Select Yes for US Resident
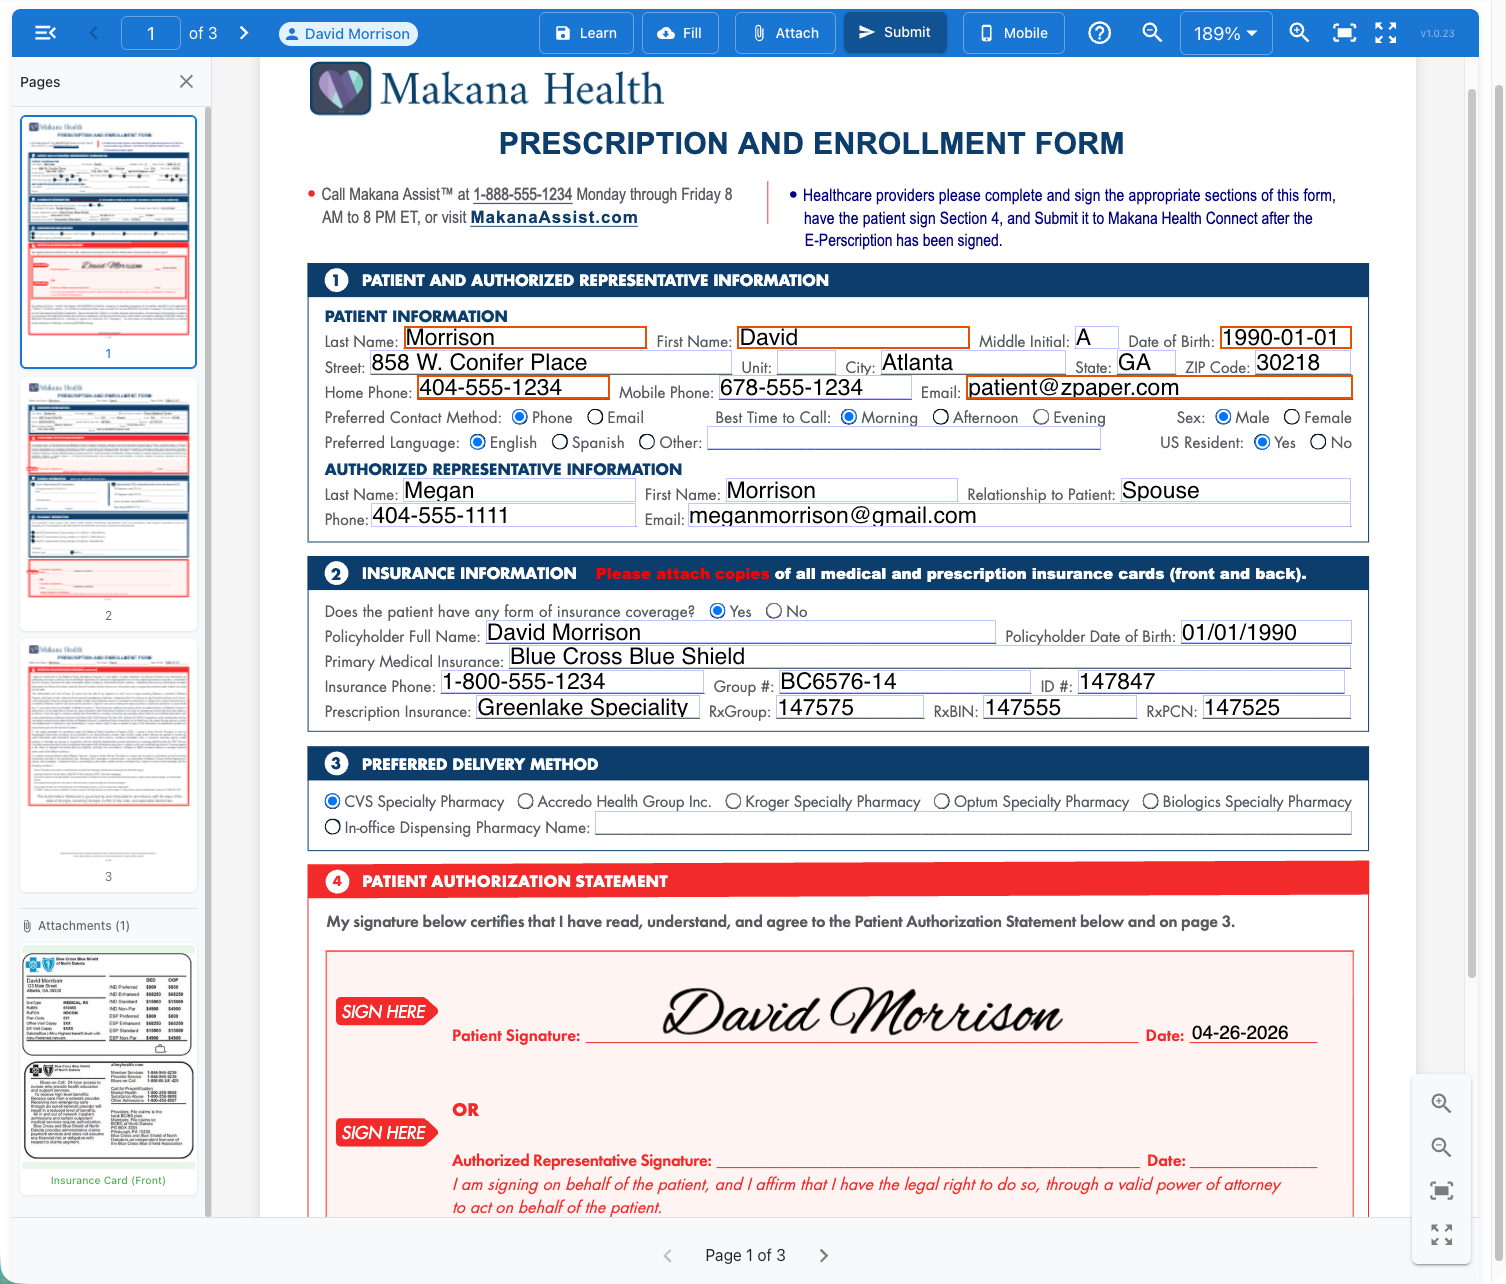1506x1284 pixels. (x=1262, y=442)
